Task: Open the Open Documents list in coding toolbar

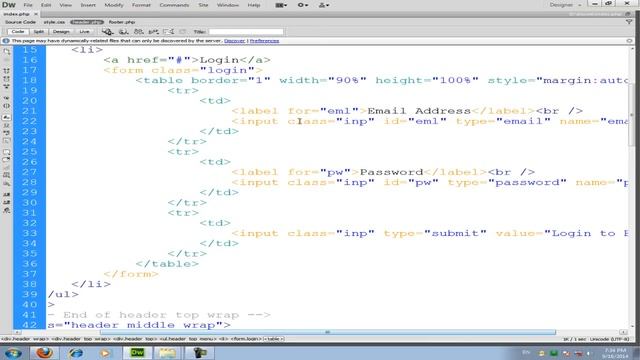Action: (7, 51)
